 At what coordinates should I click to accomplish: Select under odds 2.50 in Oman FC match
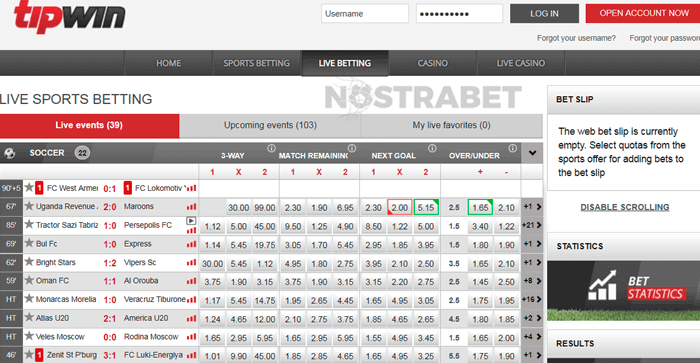pos(507,282)
